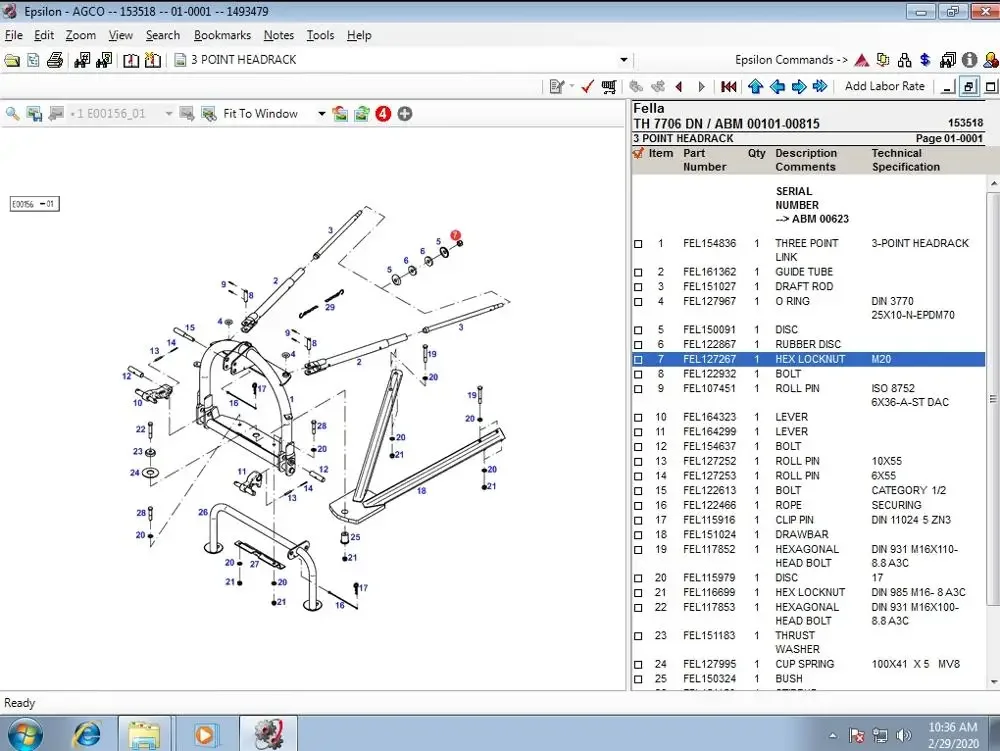Screen dimensions: 1000x751
Task: Open the Tools menu
Action: point(320,35)
